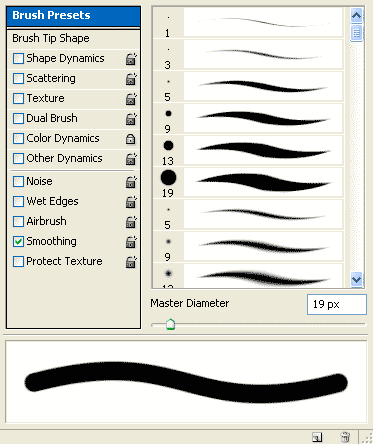This screenshot has height=444, width=373.
Task: Click the Master Diameter value field
Action: pyautogui.click(x=337, y=304)
